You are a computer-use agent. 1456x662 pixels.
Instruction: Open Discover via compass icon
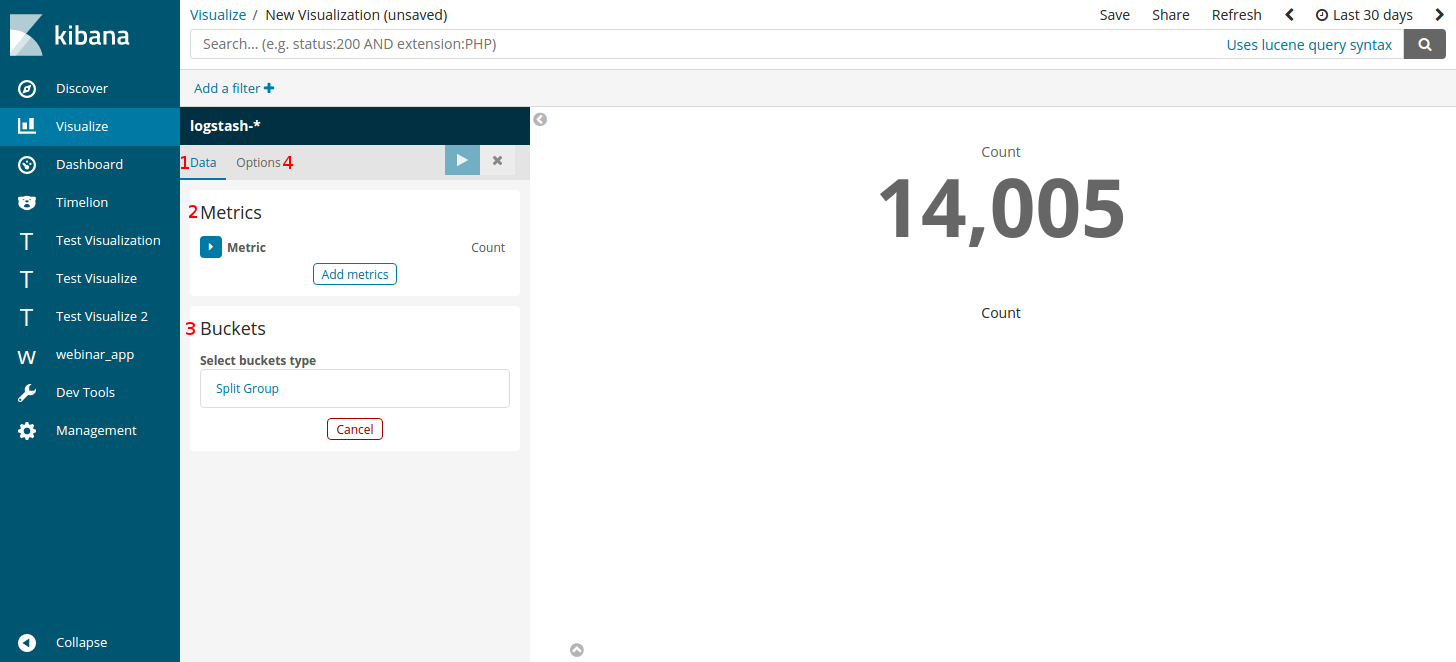click(27, 89)
